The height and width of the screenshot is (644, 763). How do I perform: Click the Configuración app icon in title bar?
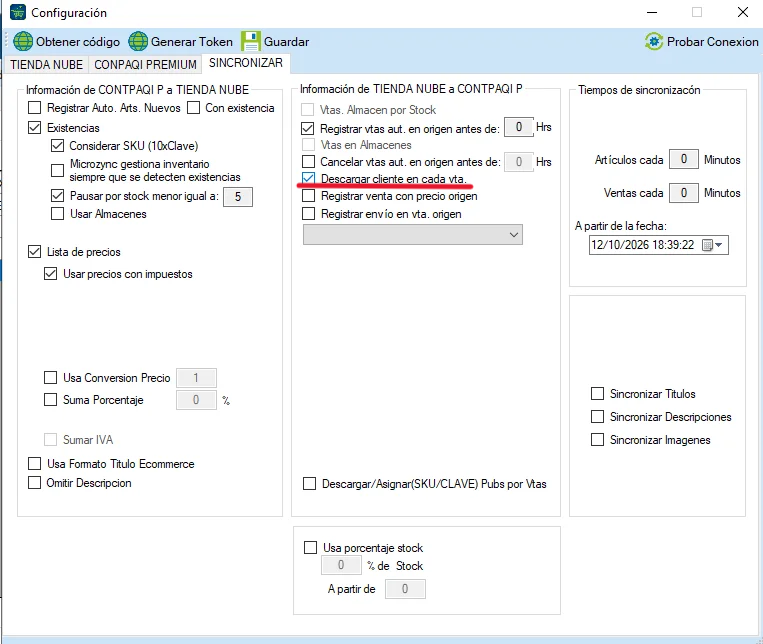tap(18, 12)
